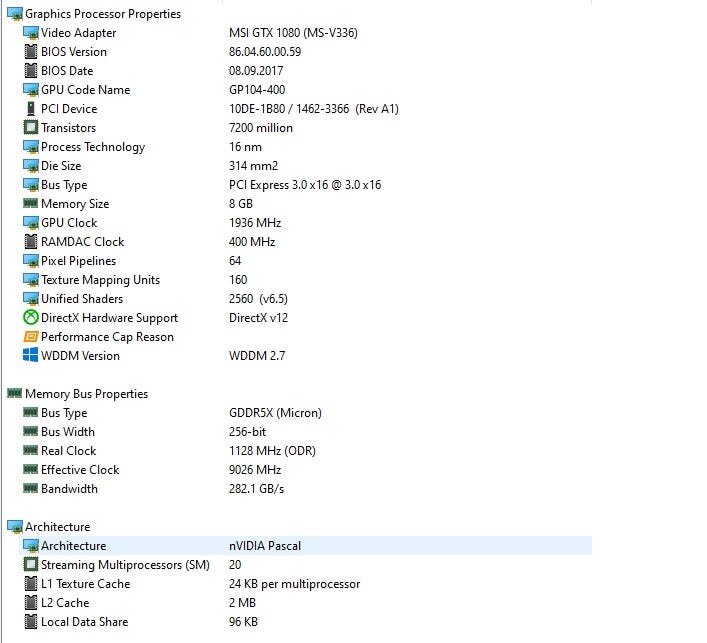Screen dimensions: 707x643
Task: Click the Bandwidth value 282.1 GB/s
Action: tap(257, 489)
